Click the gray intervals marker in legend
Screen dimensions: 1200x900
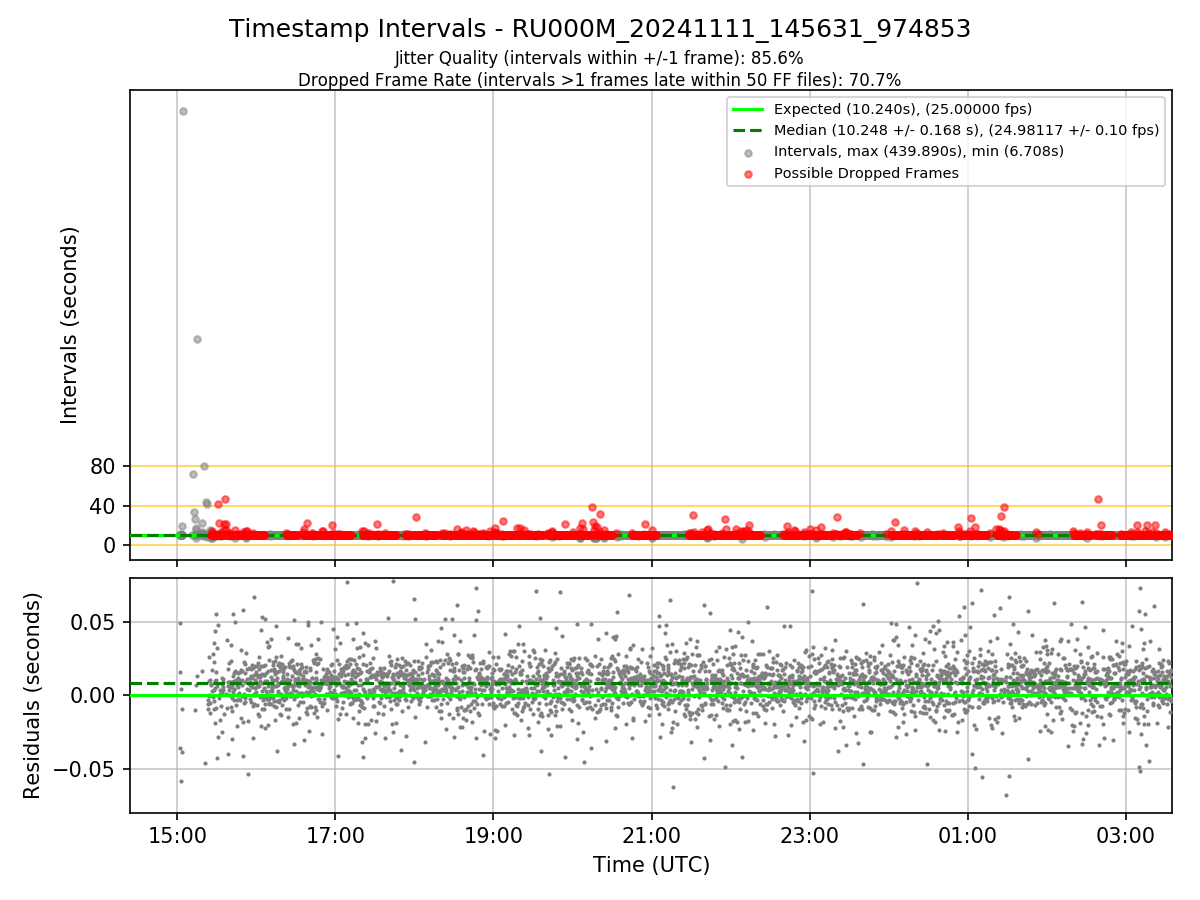coord(748,152)
